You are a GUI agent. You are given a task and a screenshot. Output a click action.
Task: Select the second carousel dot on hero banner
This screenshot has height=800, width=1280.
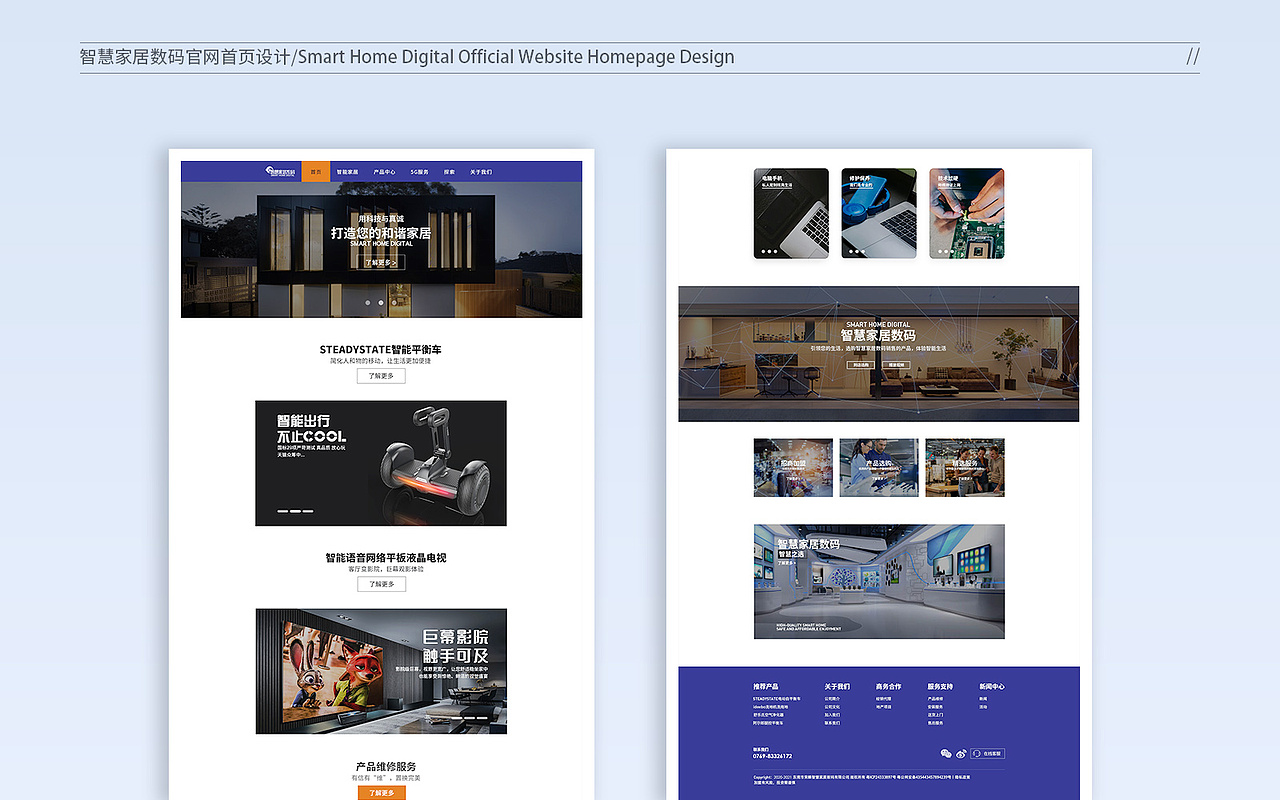tap(381, 301)
